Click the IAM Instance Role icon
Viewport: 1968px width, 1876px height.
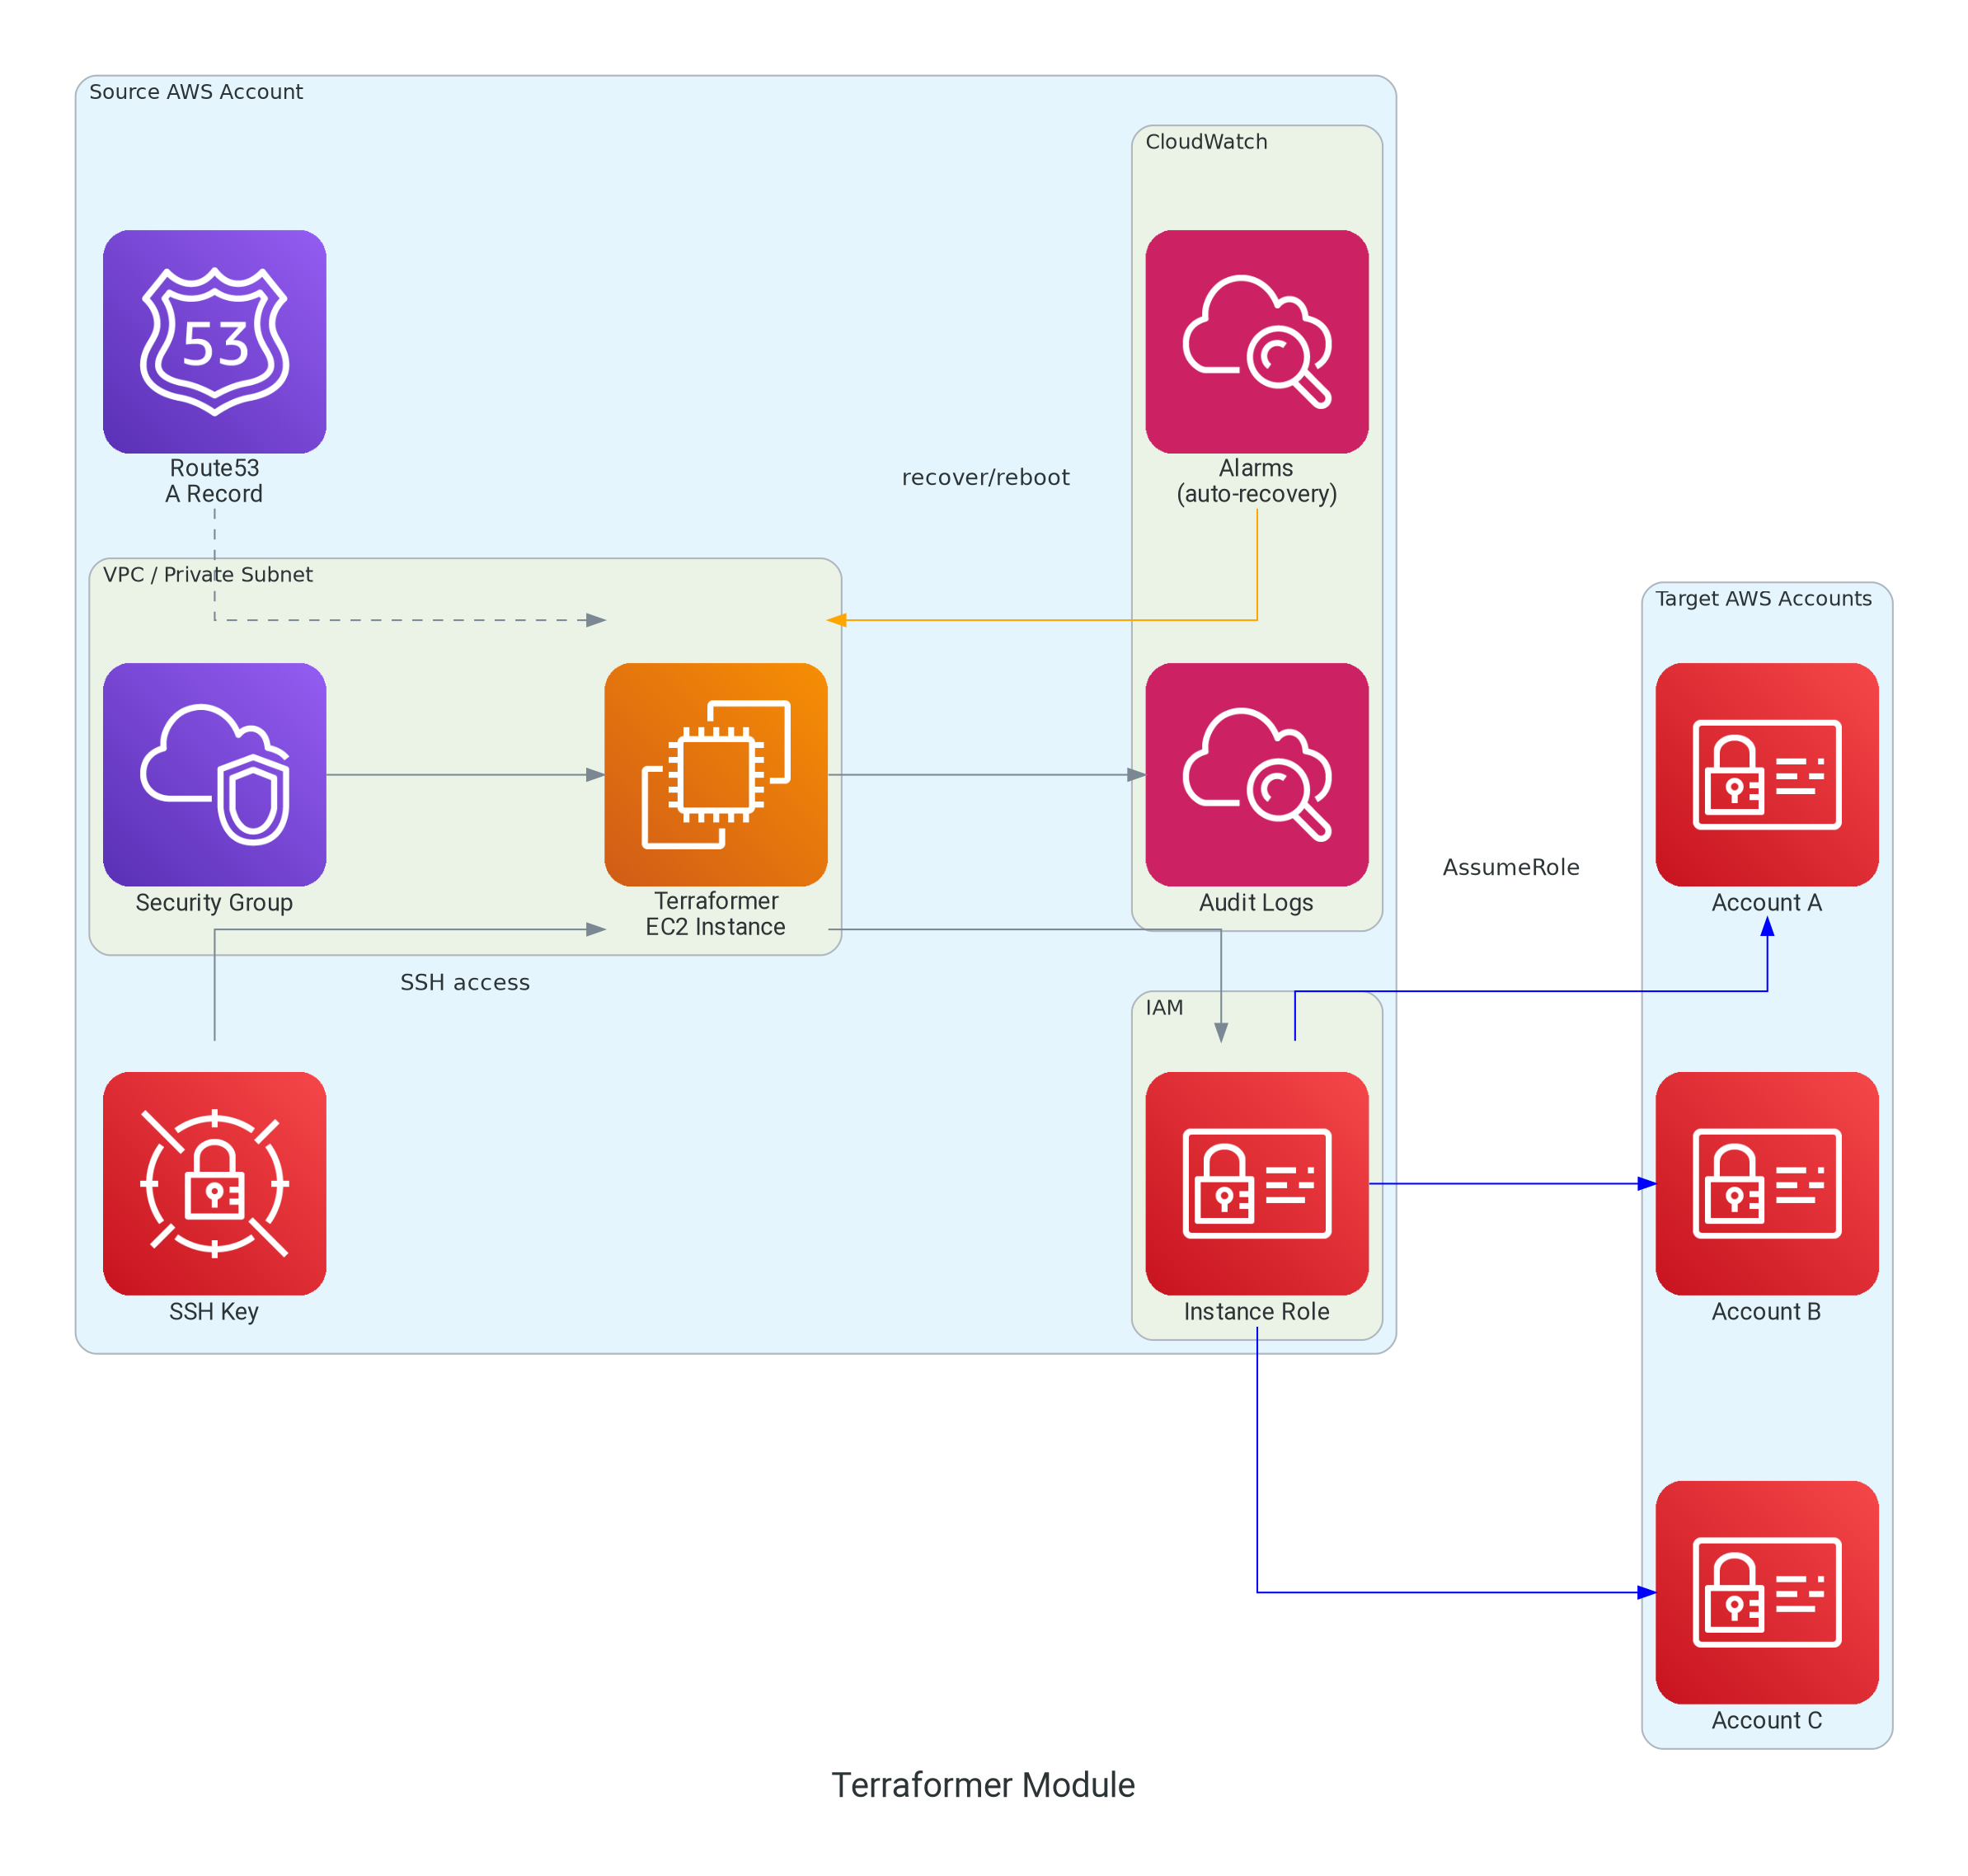coord(1256,1183)
